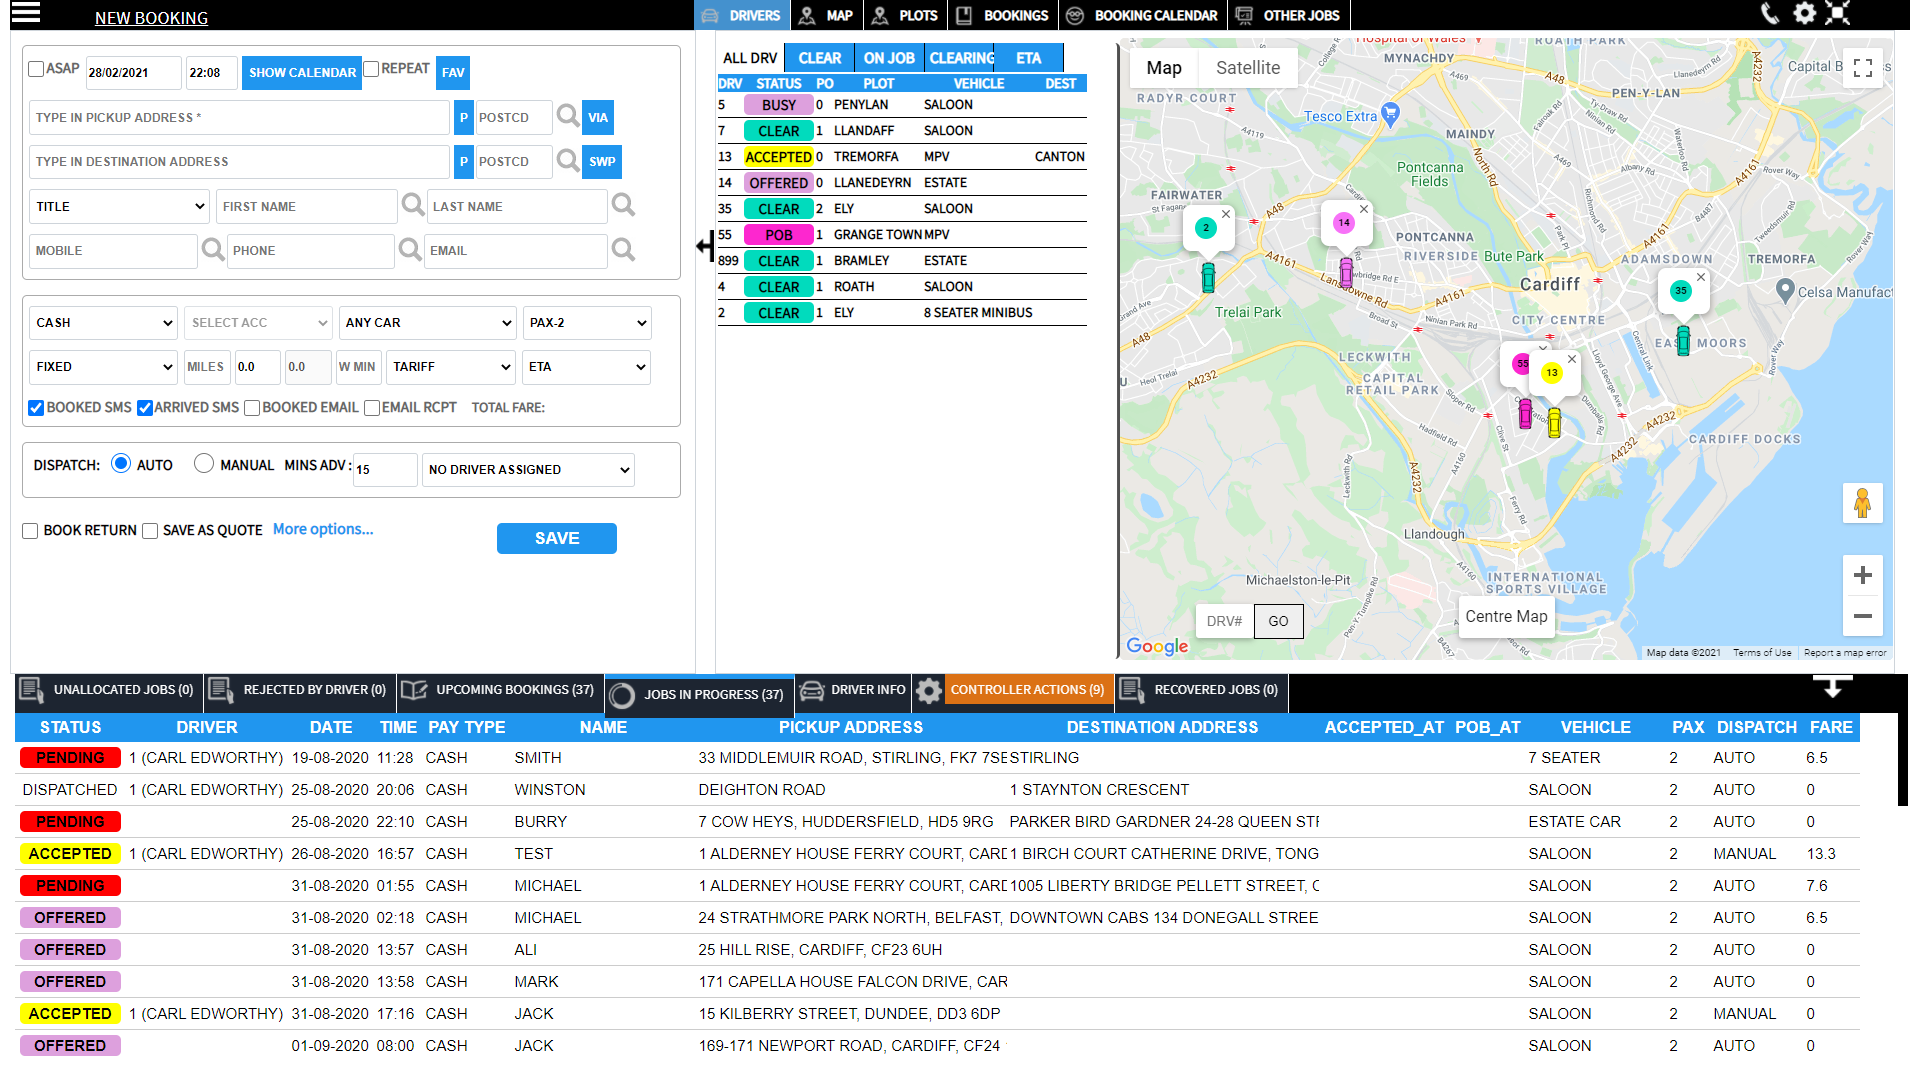Search pickup postcode with magnifier icon
1920x1080 pixels.
point(568,116)
